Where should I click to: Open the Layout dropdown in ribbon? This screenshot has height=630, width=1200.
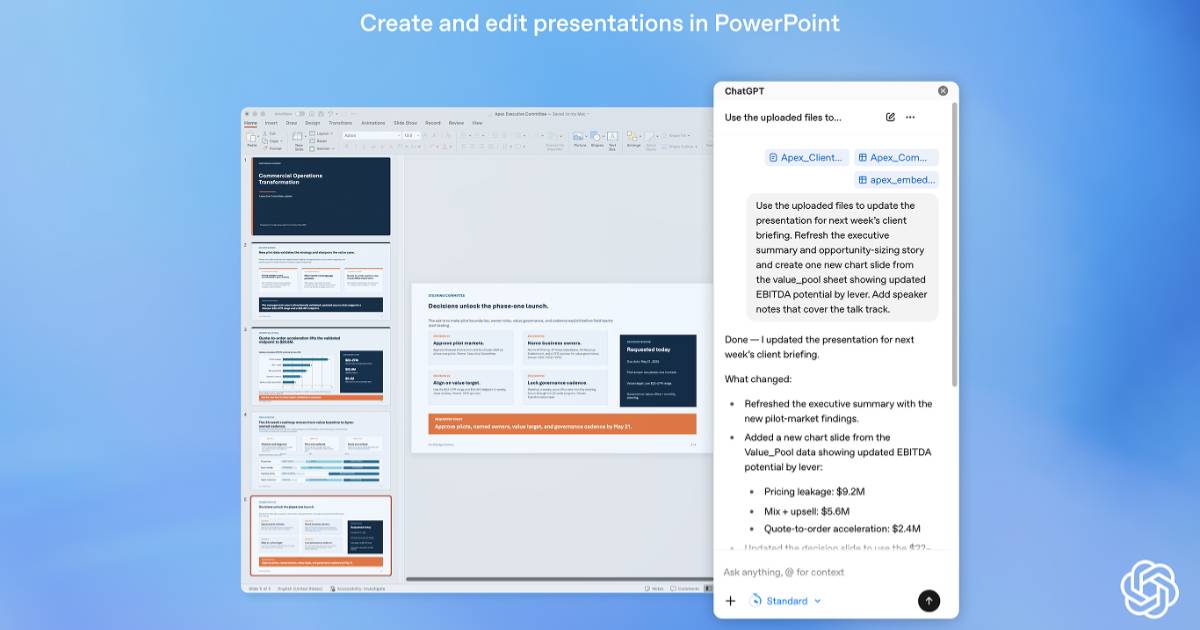coord(322,133)
